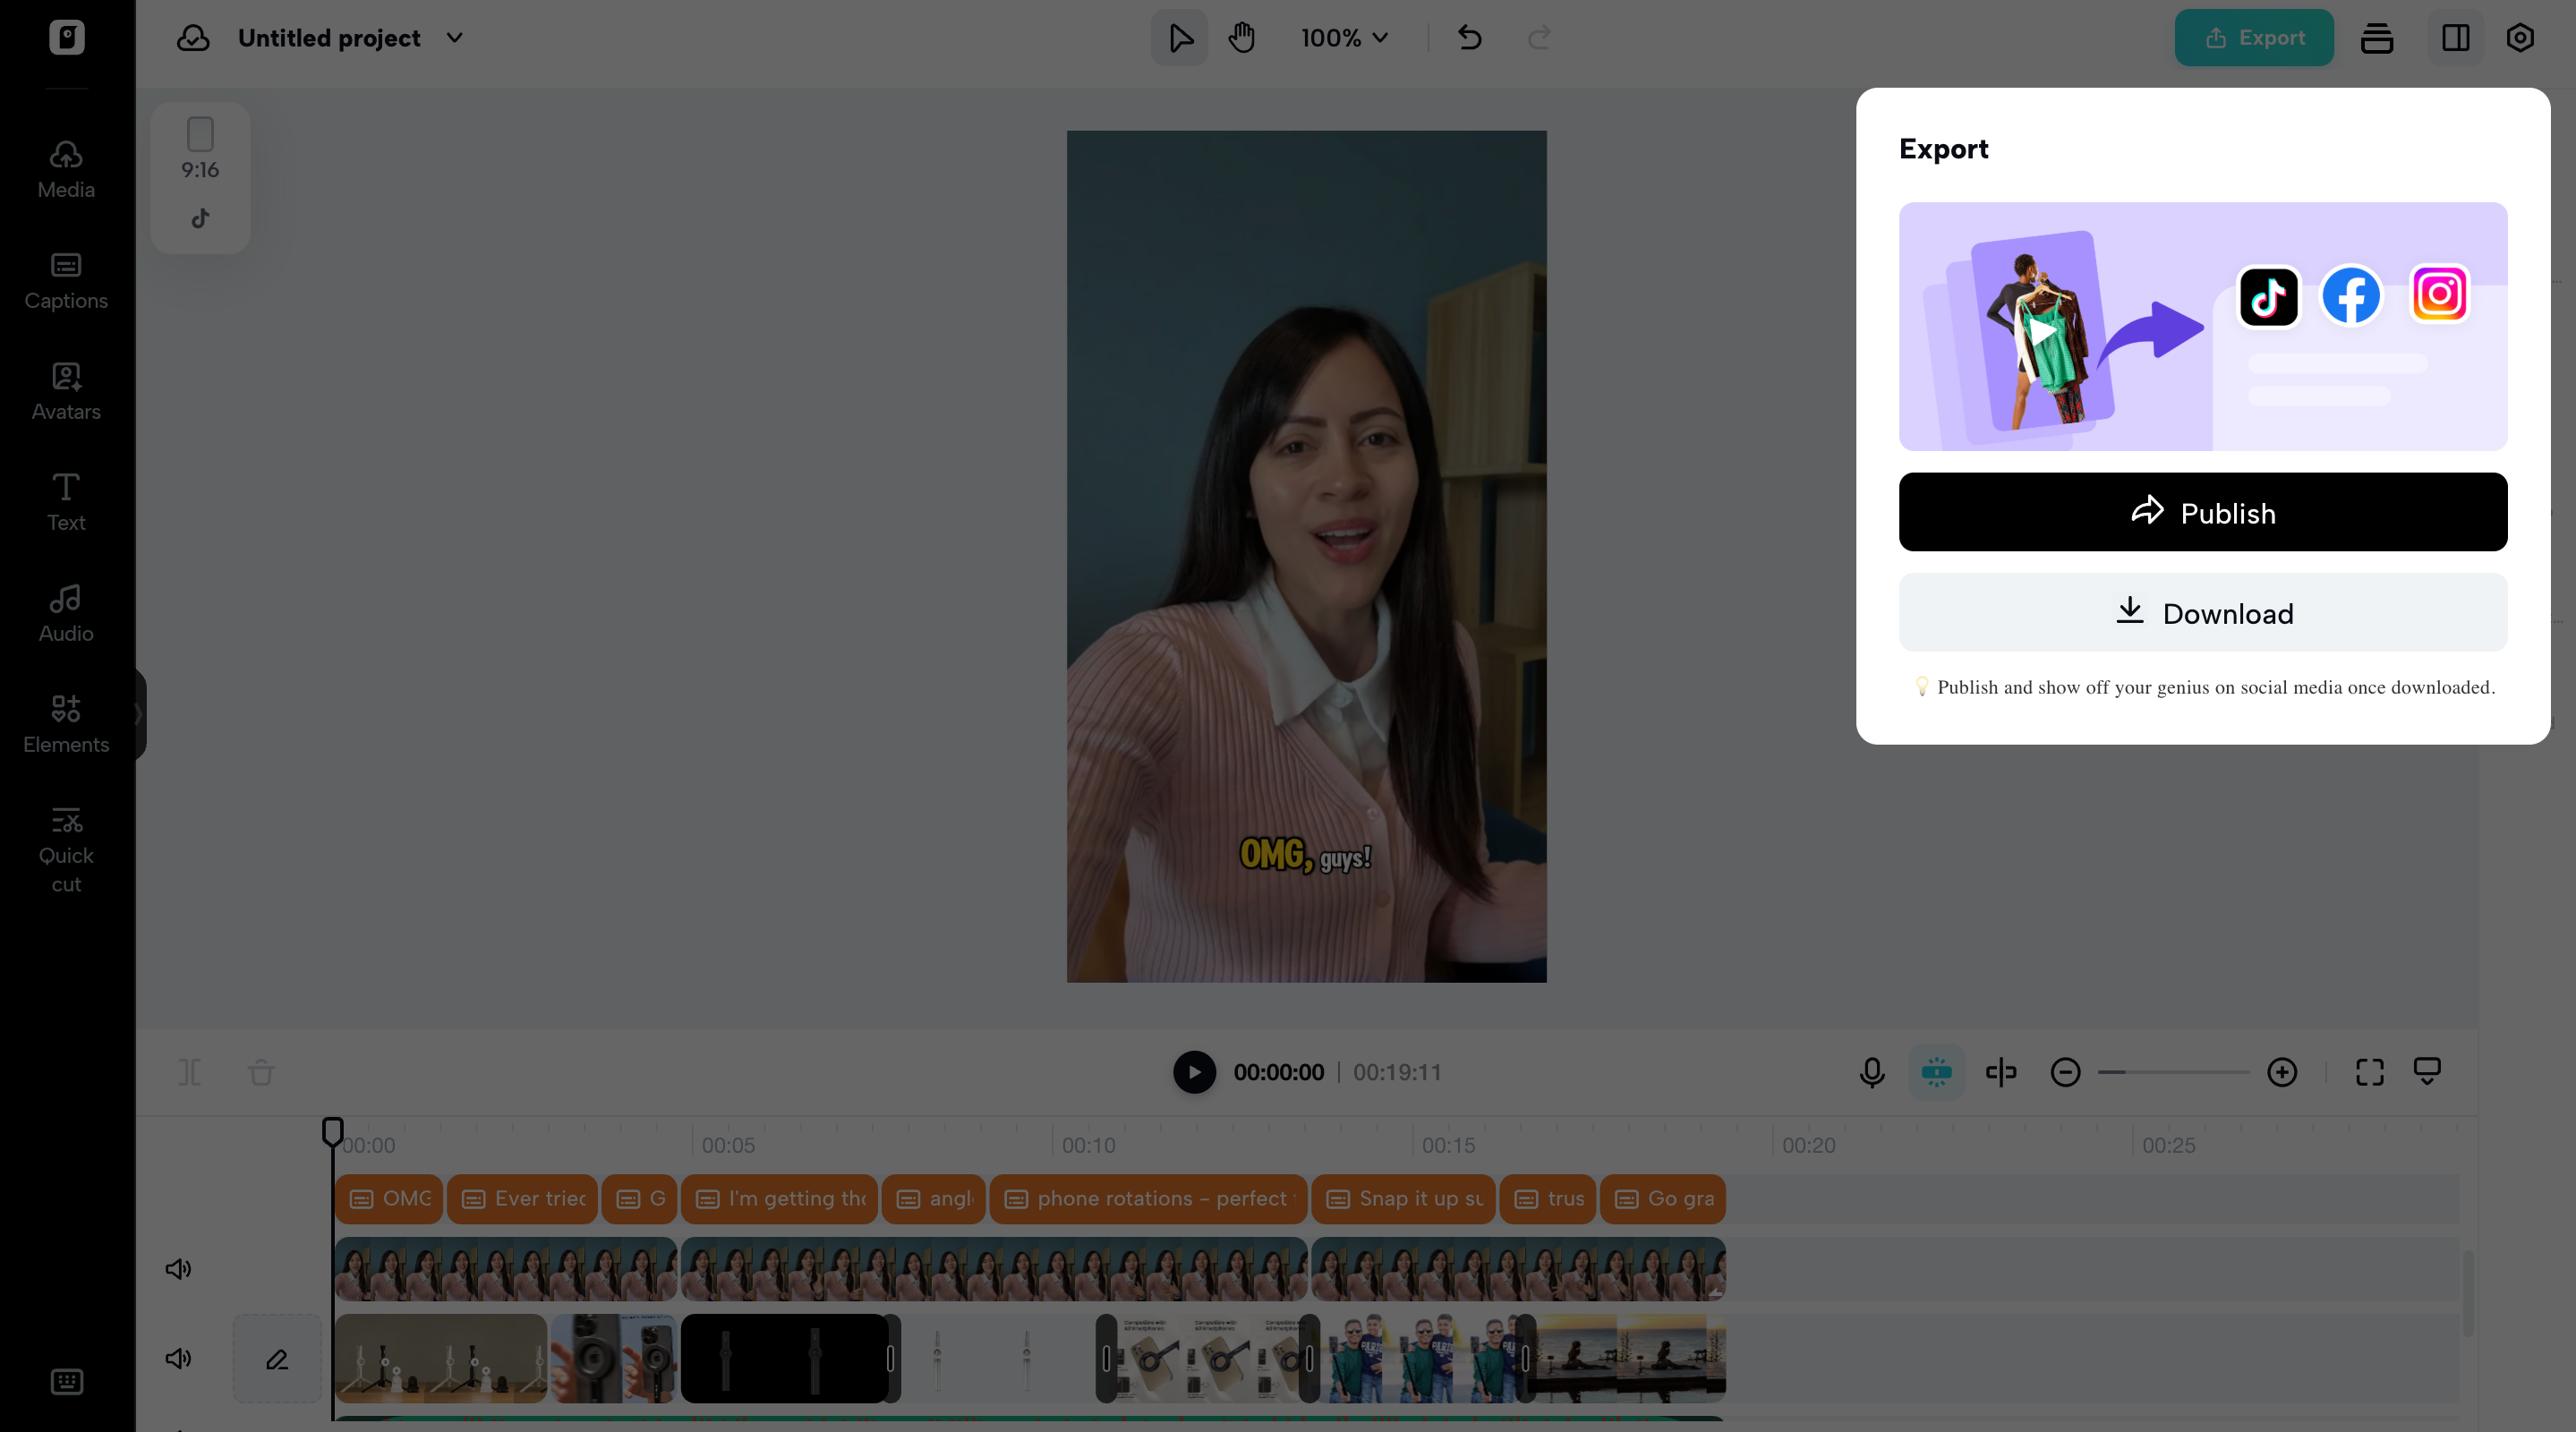Click the TikTok icon under the 9:16 ratio
The width and height of the screenshot is (2576, 1432).
200,218
